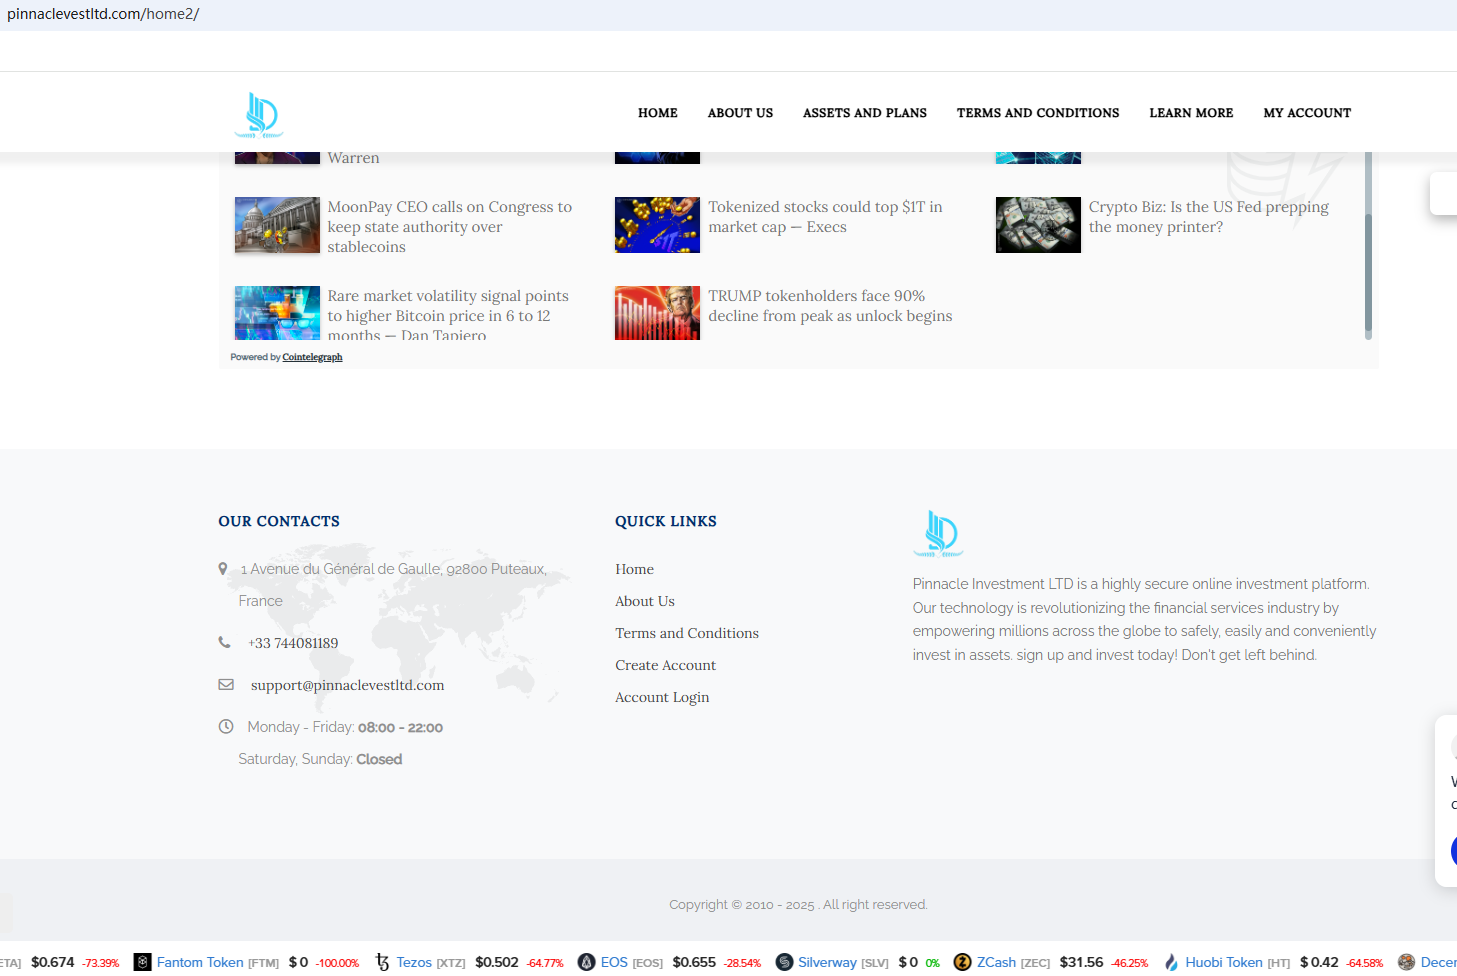Open Assets and Plans in navigation
1457x976 pixels.
864,113
